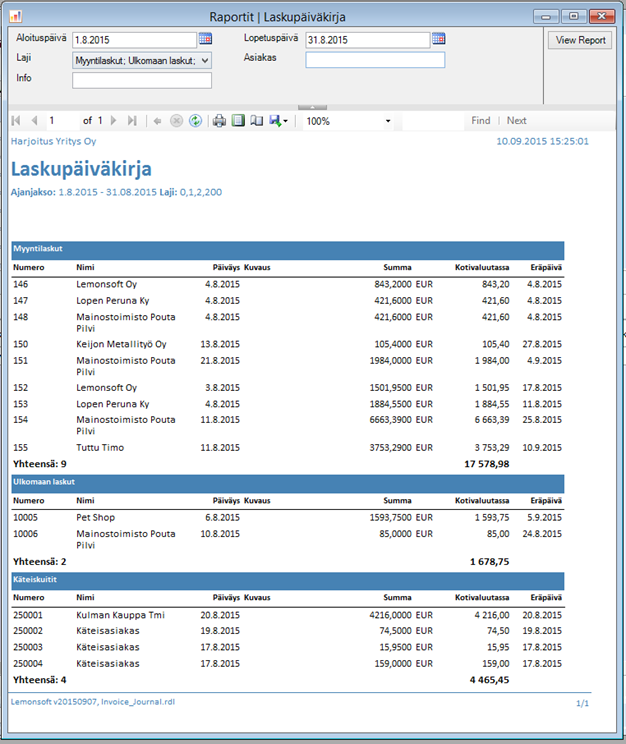The height and width of the screenshot is (744, 626).
Task: Expand the Laji selection dropdown
Action: click(205, 61)
